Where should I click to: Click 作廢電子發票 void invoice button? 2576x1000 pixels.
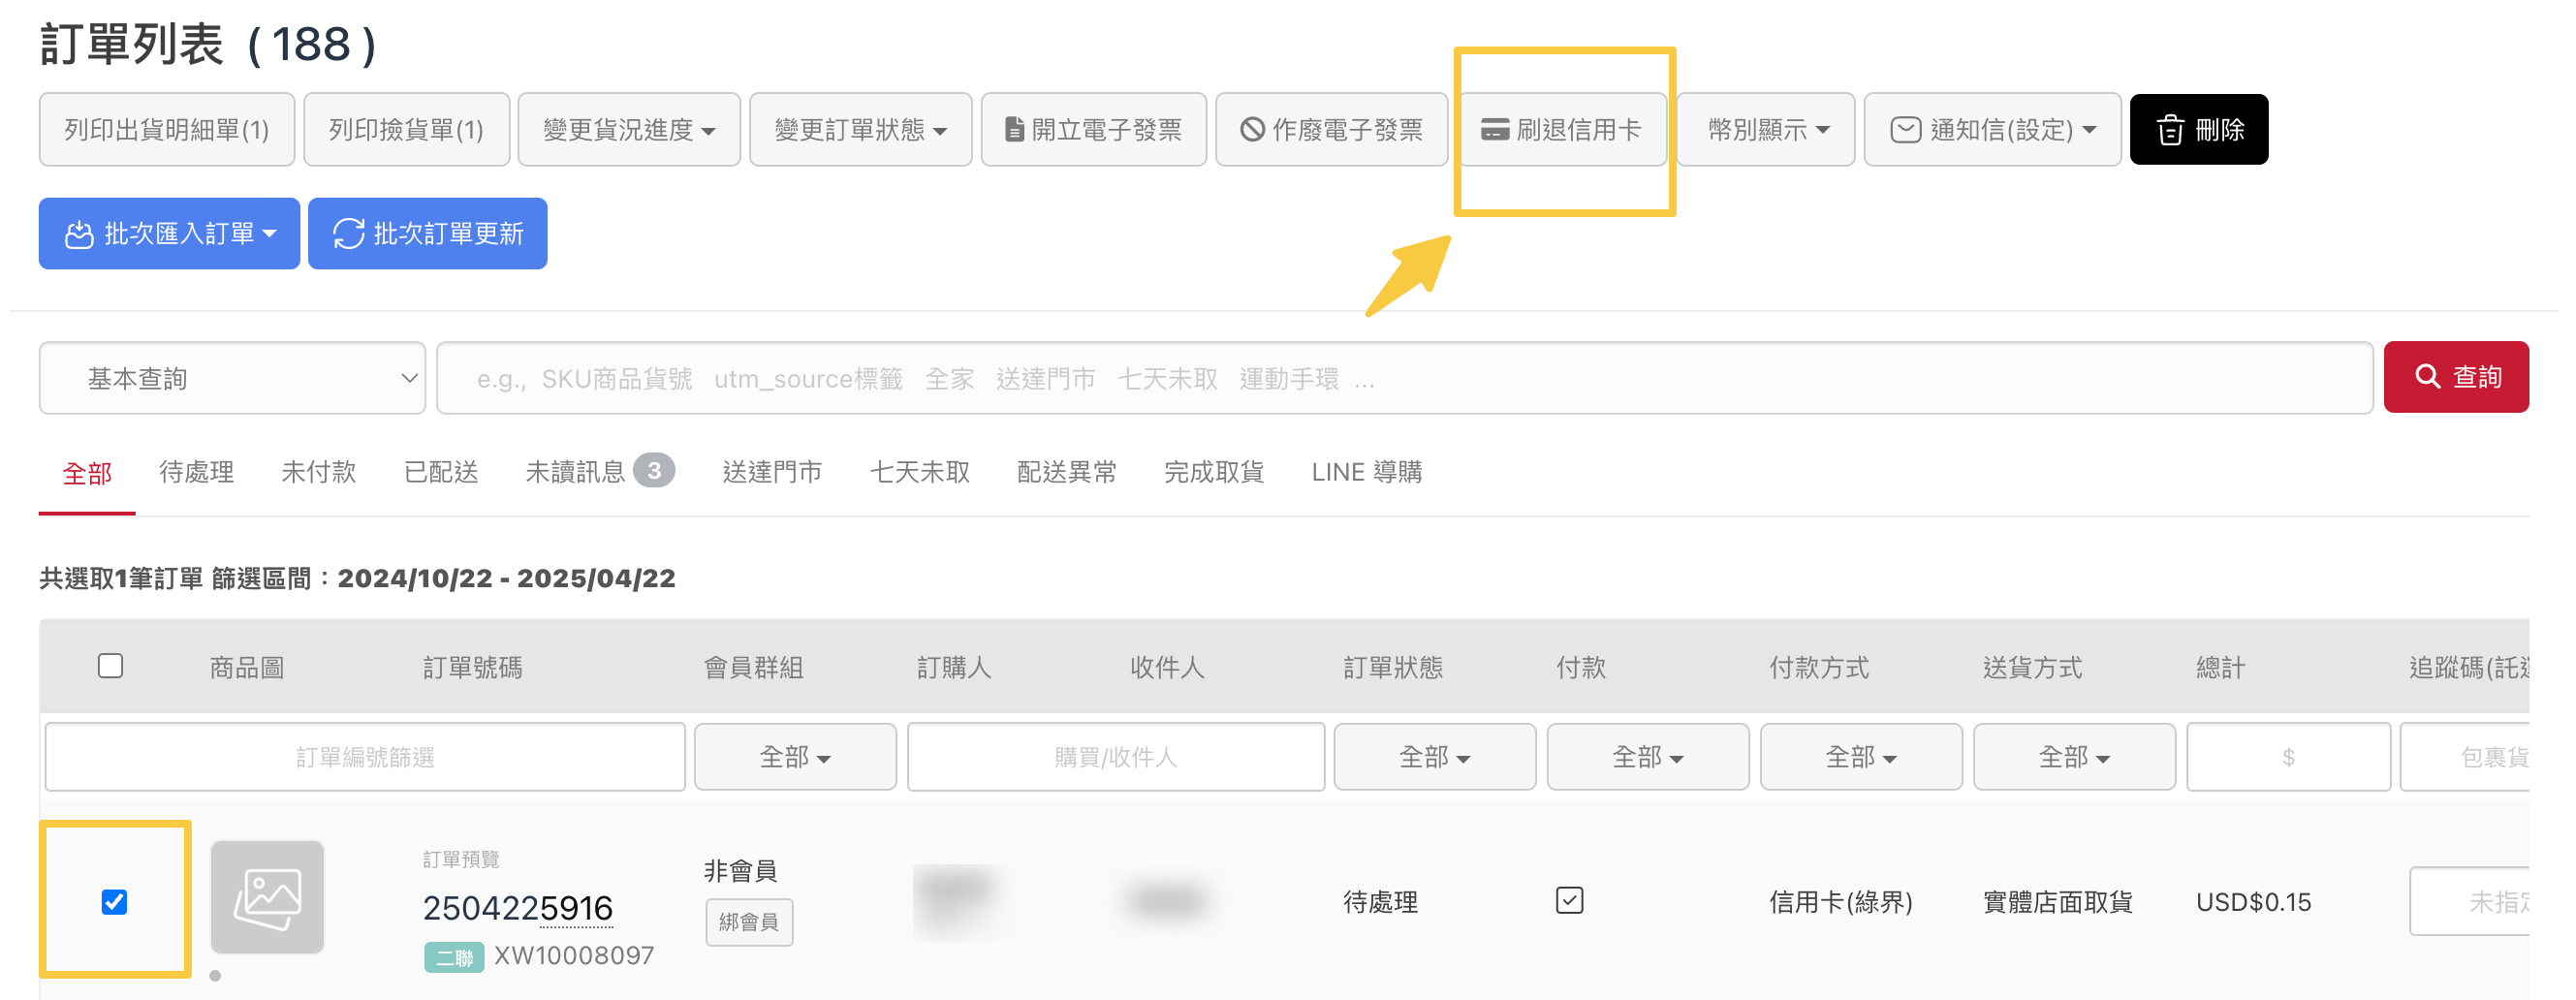(1331, 130)
